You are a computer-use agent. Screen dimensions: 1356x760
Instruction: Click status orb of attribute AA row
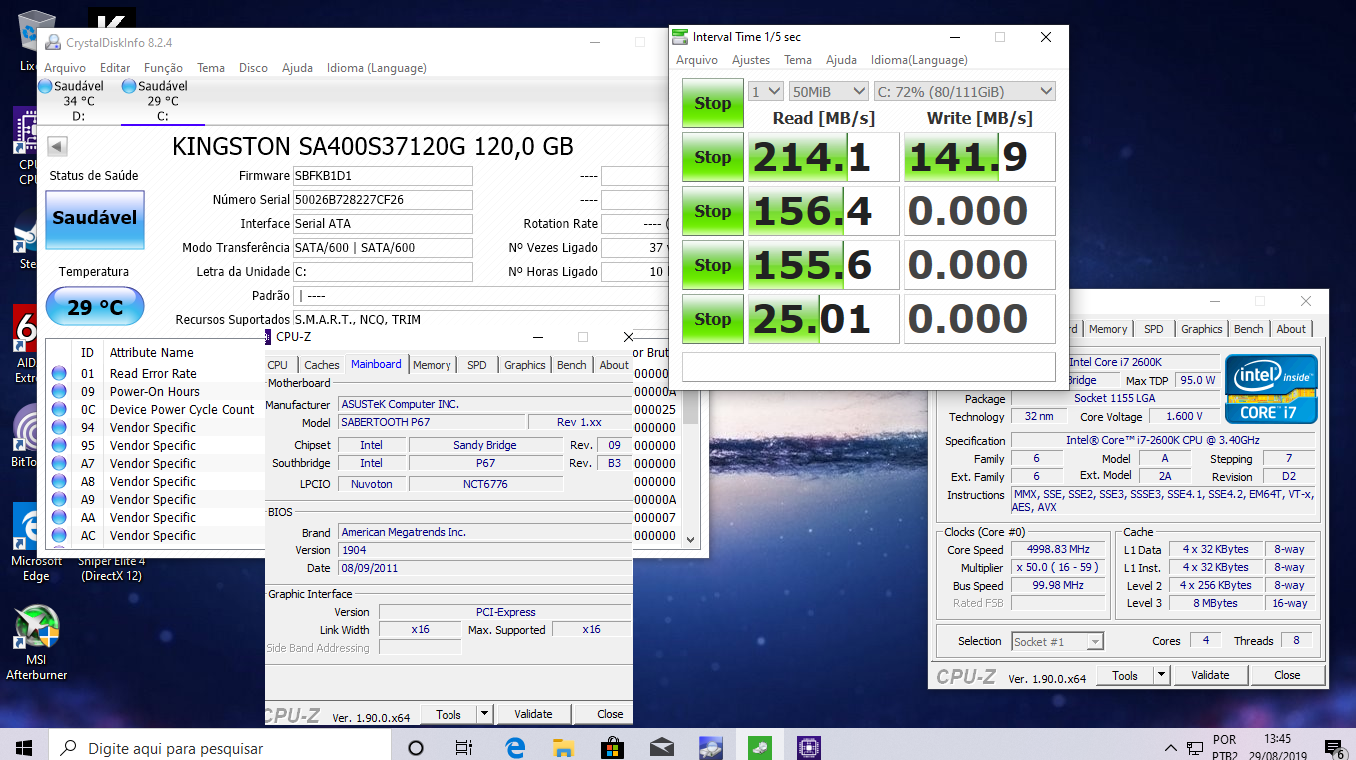tap(59, 518)
